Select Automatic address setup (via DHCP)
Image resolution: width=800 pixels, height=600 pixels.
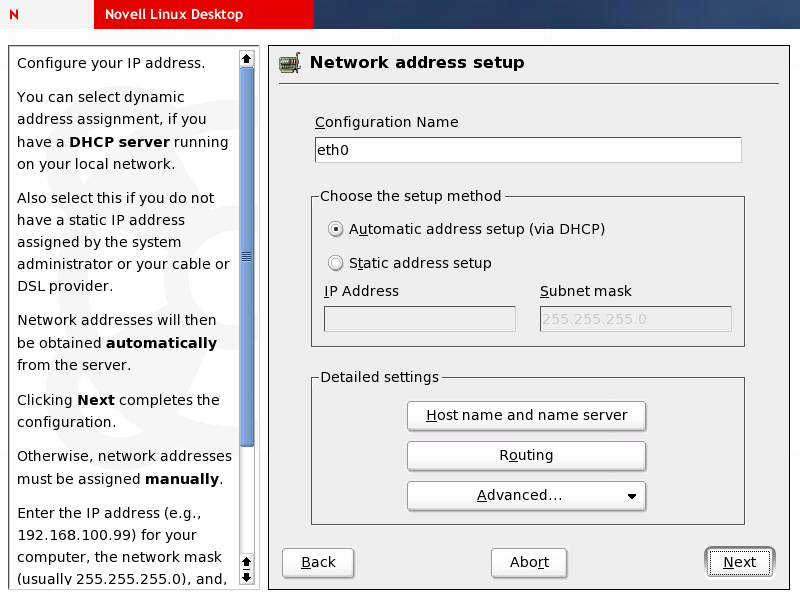(335, 229)
